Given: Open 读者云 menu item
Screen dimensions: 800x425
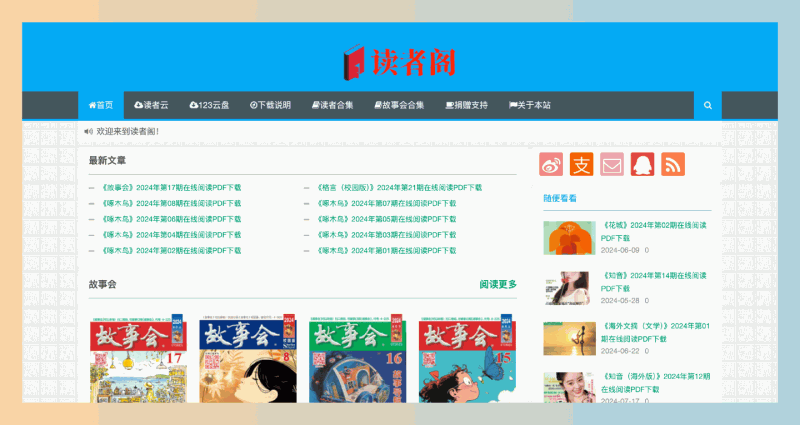Looking at the screenshot, I should coord(151,105).
